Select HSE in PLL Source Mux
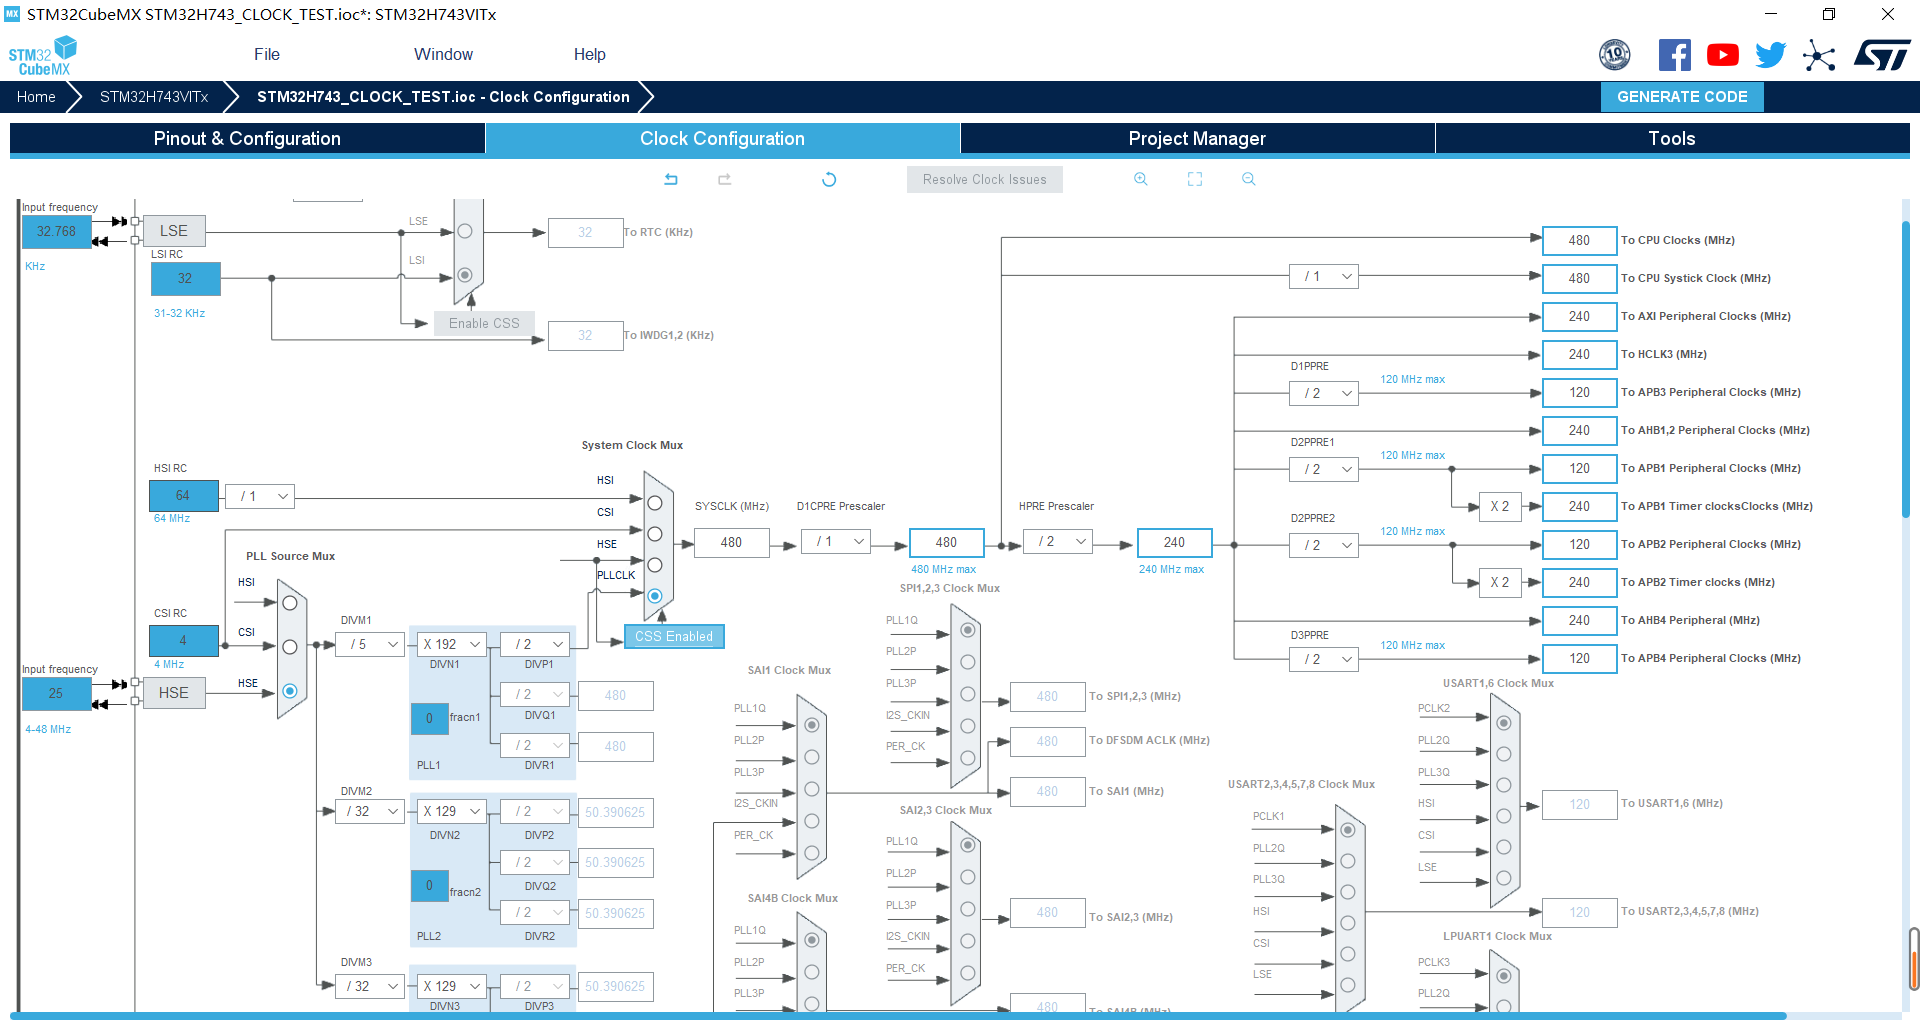This screenshot has height=1030, width=1920. click(x=290, y=691)
